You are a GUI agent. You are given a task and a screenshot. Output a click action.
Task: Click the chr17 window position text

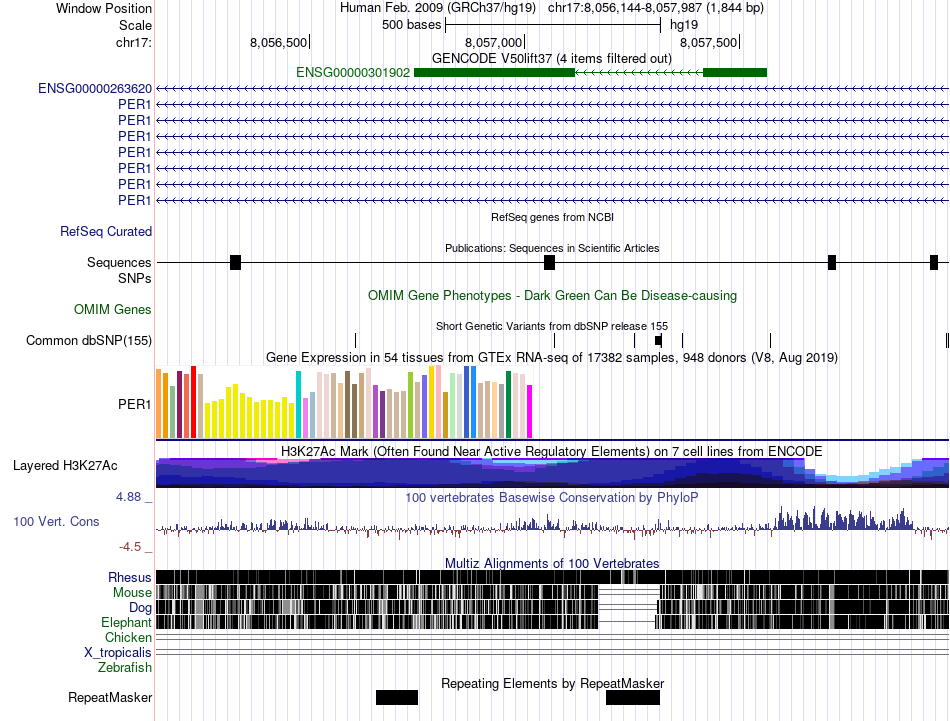[x=656, y=8]
